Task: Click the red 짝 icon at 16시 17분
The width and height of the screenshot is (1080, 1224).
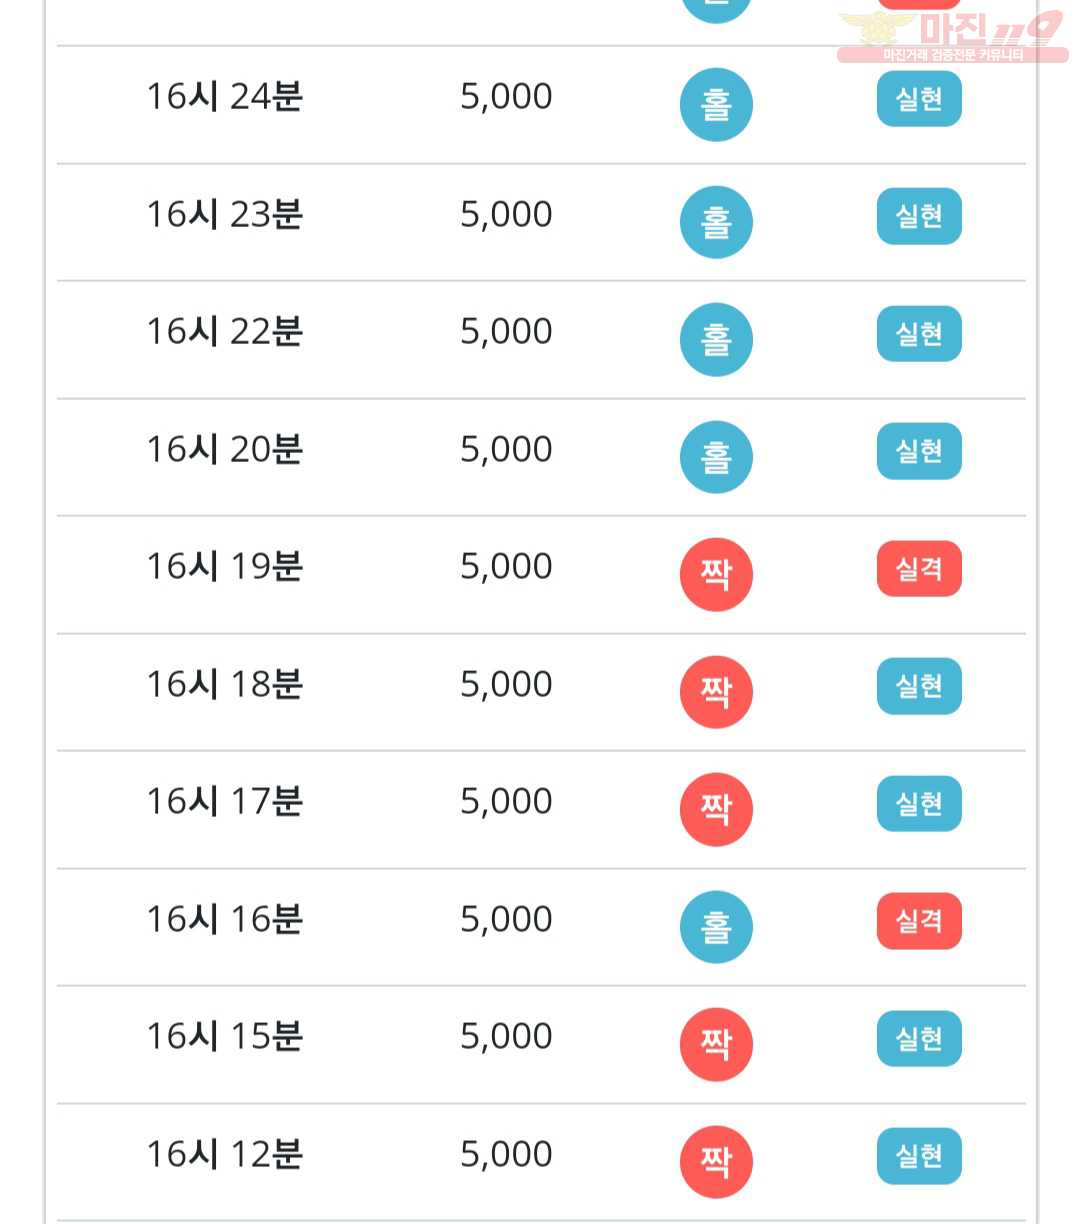Action: point(716,809)
